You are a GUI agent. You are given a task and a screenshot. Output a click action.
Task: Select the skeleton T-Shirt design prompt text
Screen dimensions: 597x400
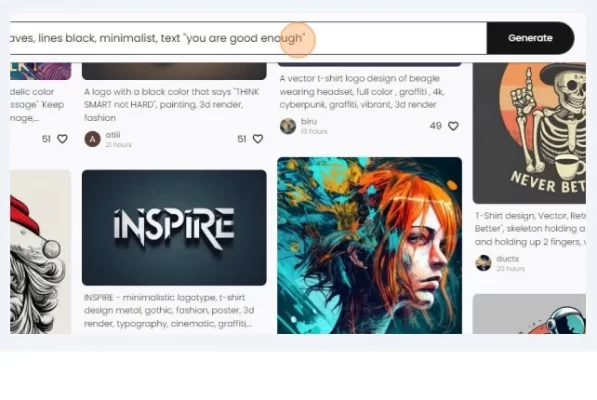pyautogui.click(x=530, y=229)
